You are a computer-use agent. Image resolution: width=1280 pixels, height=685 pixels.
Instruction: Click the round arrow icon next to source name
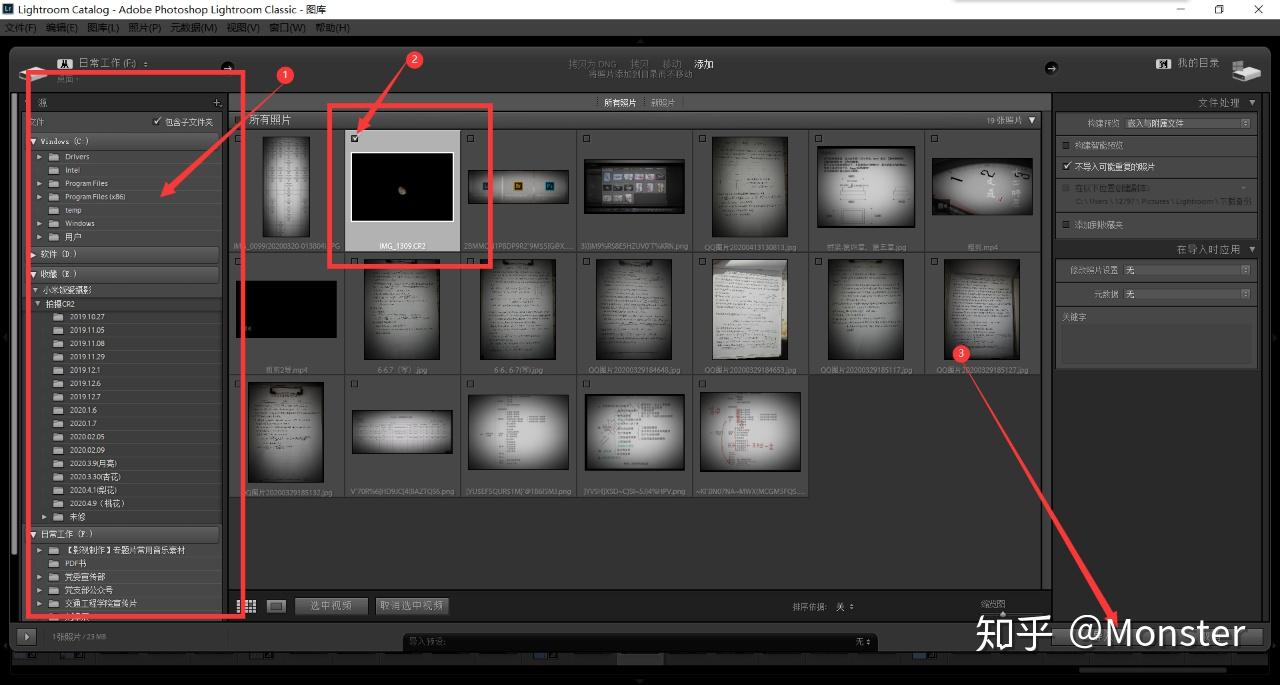227,67
